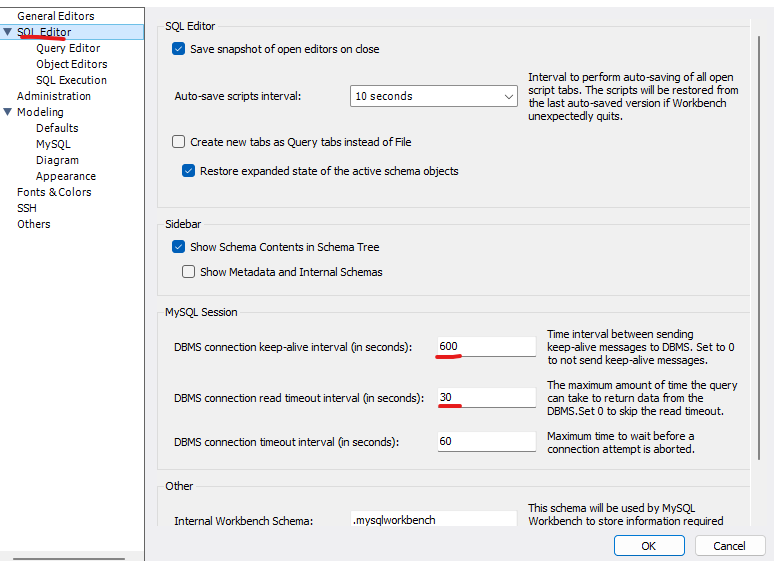Open Query Editor preferences
774x561 pixels.
coord(68,48)
